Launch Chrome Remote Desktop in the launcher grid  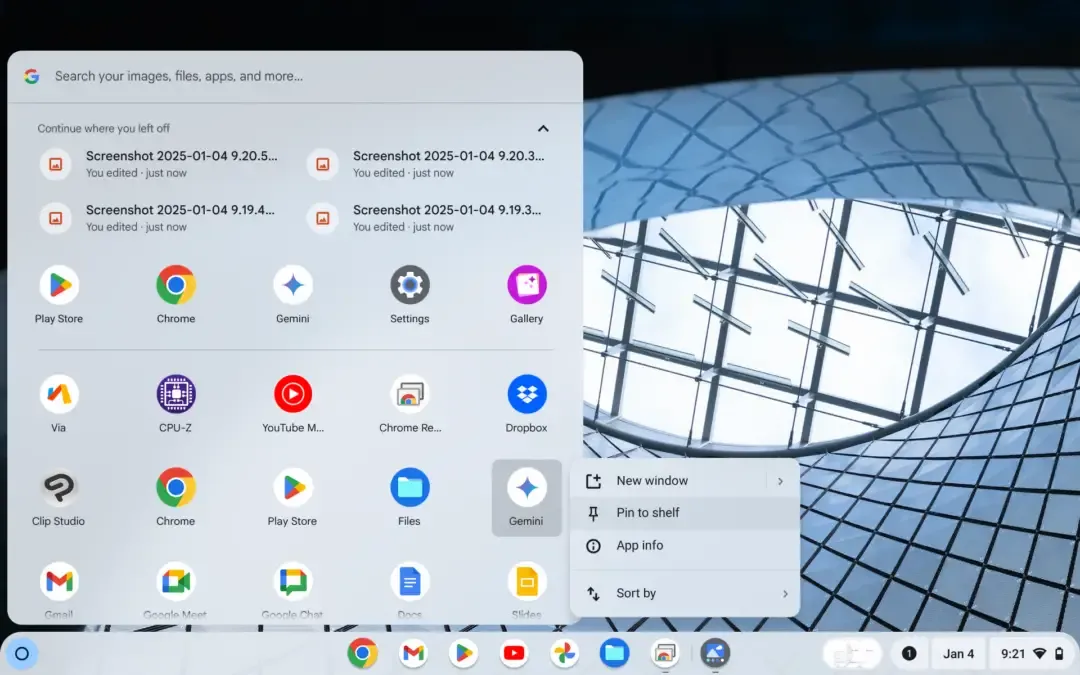tap(410, 404)
